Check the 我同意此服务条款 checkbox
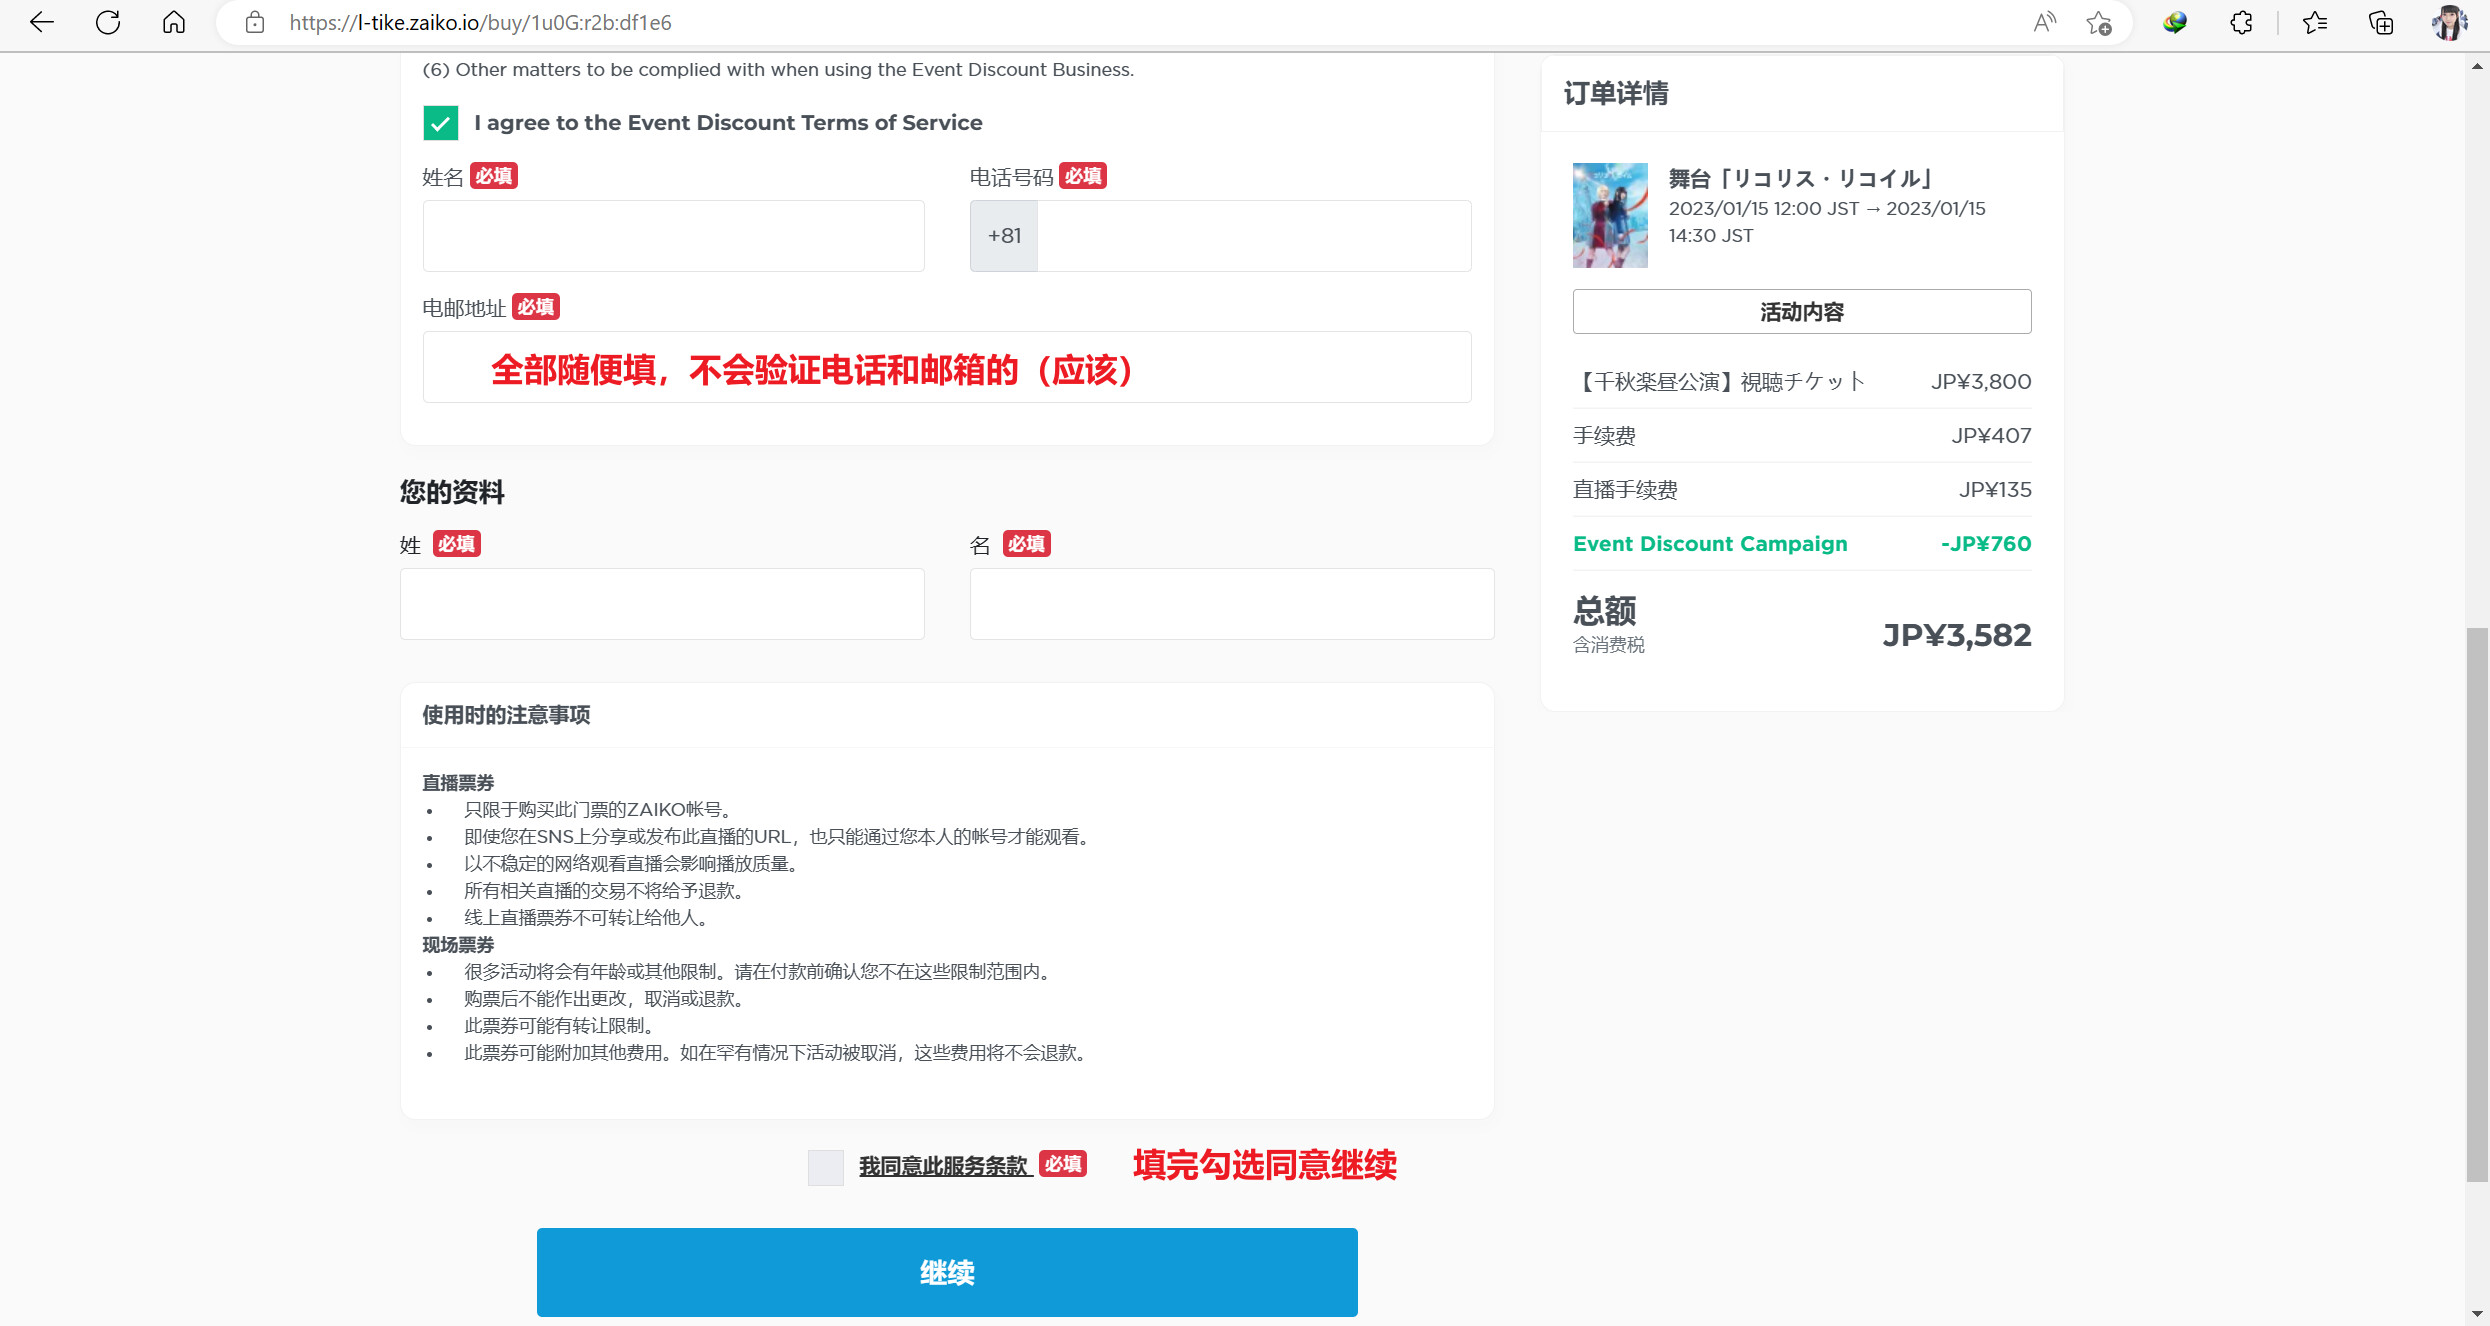2490x1326 pixels. tap(826, 1167)
